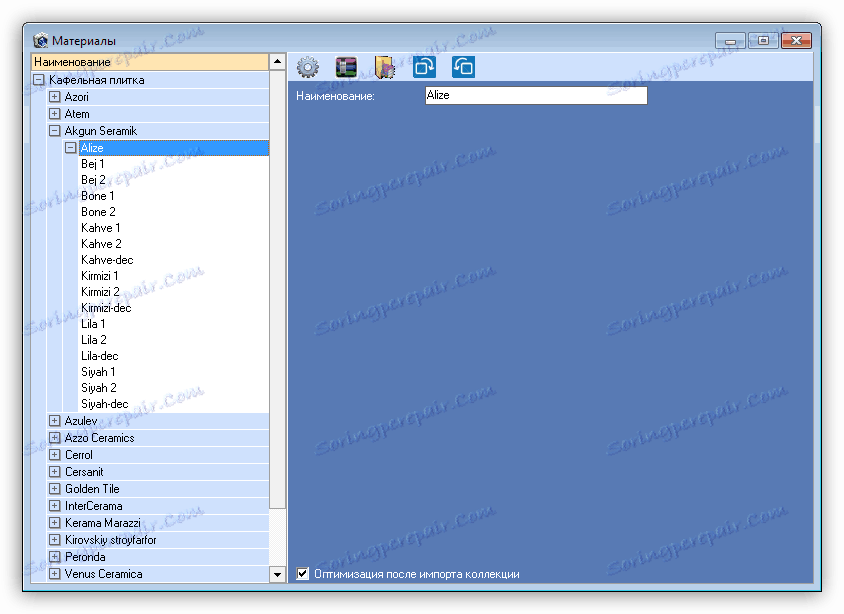Click the Материалы window title icon
This screenshot has width=844, height=614.
pyautogui.click(x=40, y=40)
